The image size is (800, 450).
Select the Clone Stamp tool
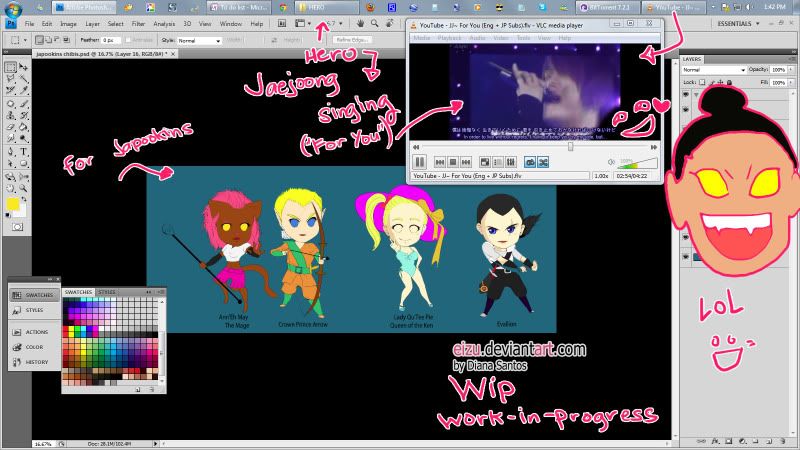coord(11,115)
